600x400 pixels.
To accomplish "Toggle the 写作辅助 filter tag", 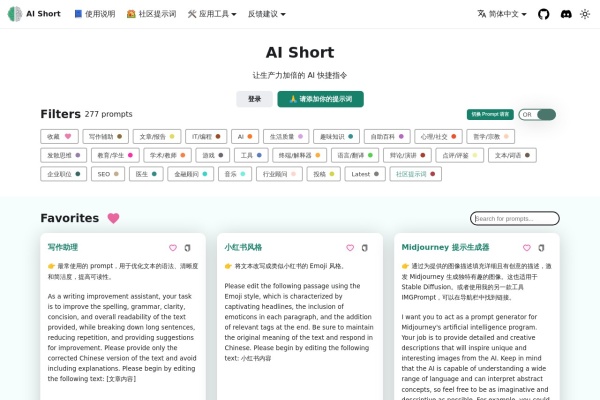I will coord(106,137).
